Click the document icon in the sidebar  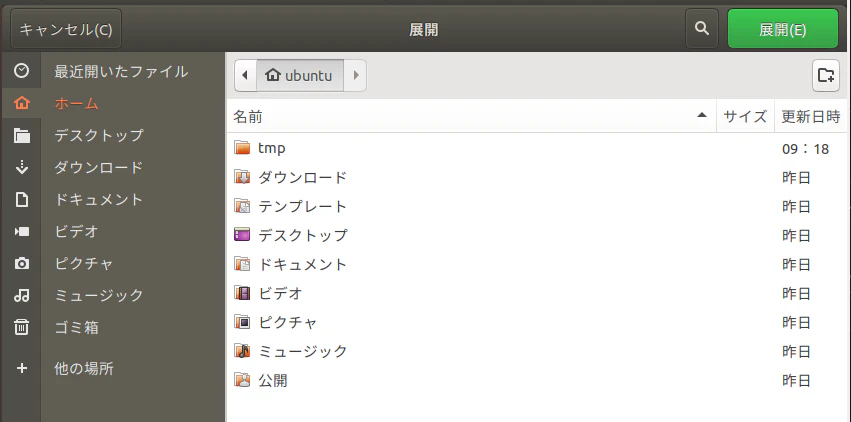[x=22, y=200]
